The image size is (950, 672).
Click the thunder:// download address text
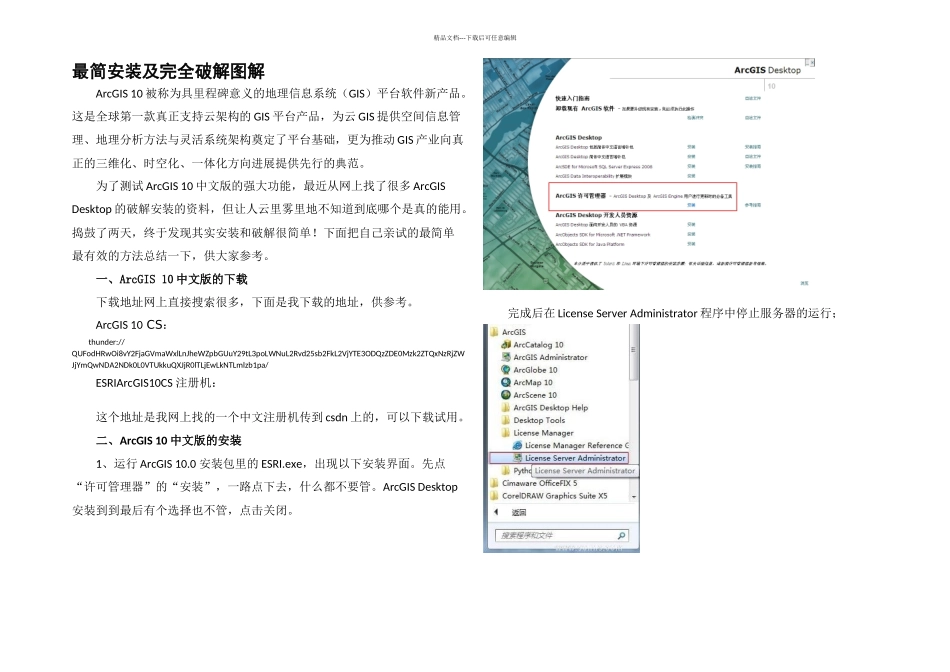(x=268, y=354)
